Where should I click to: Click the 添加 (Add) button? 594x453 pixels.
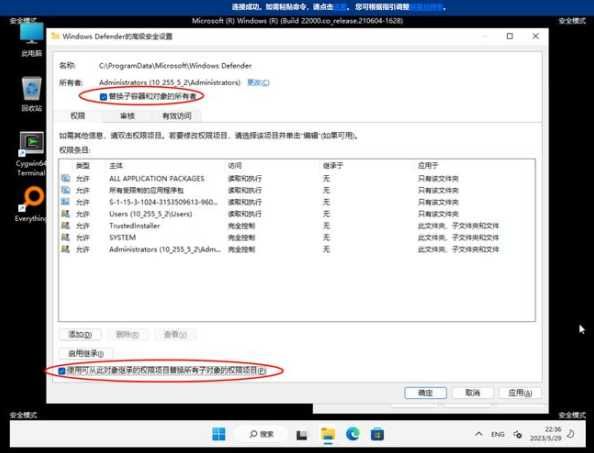click(80, 334)
